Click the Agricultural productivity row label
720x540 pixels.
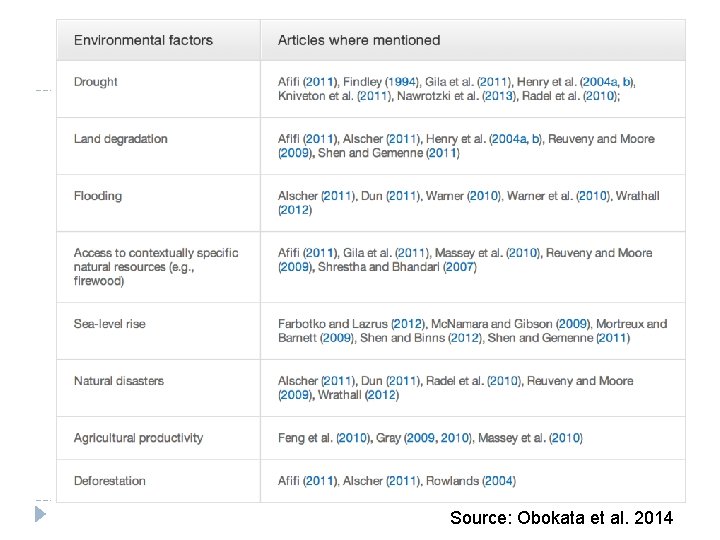pos(138,438)
